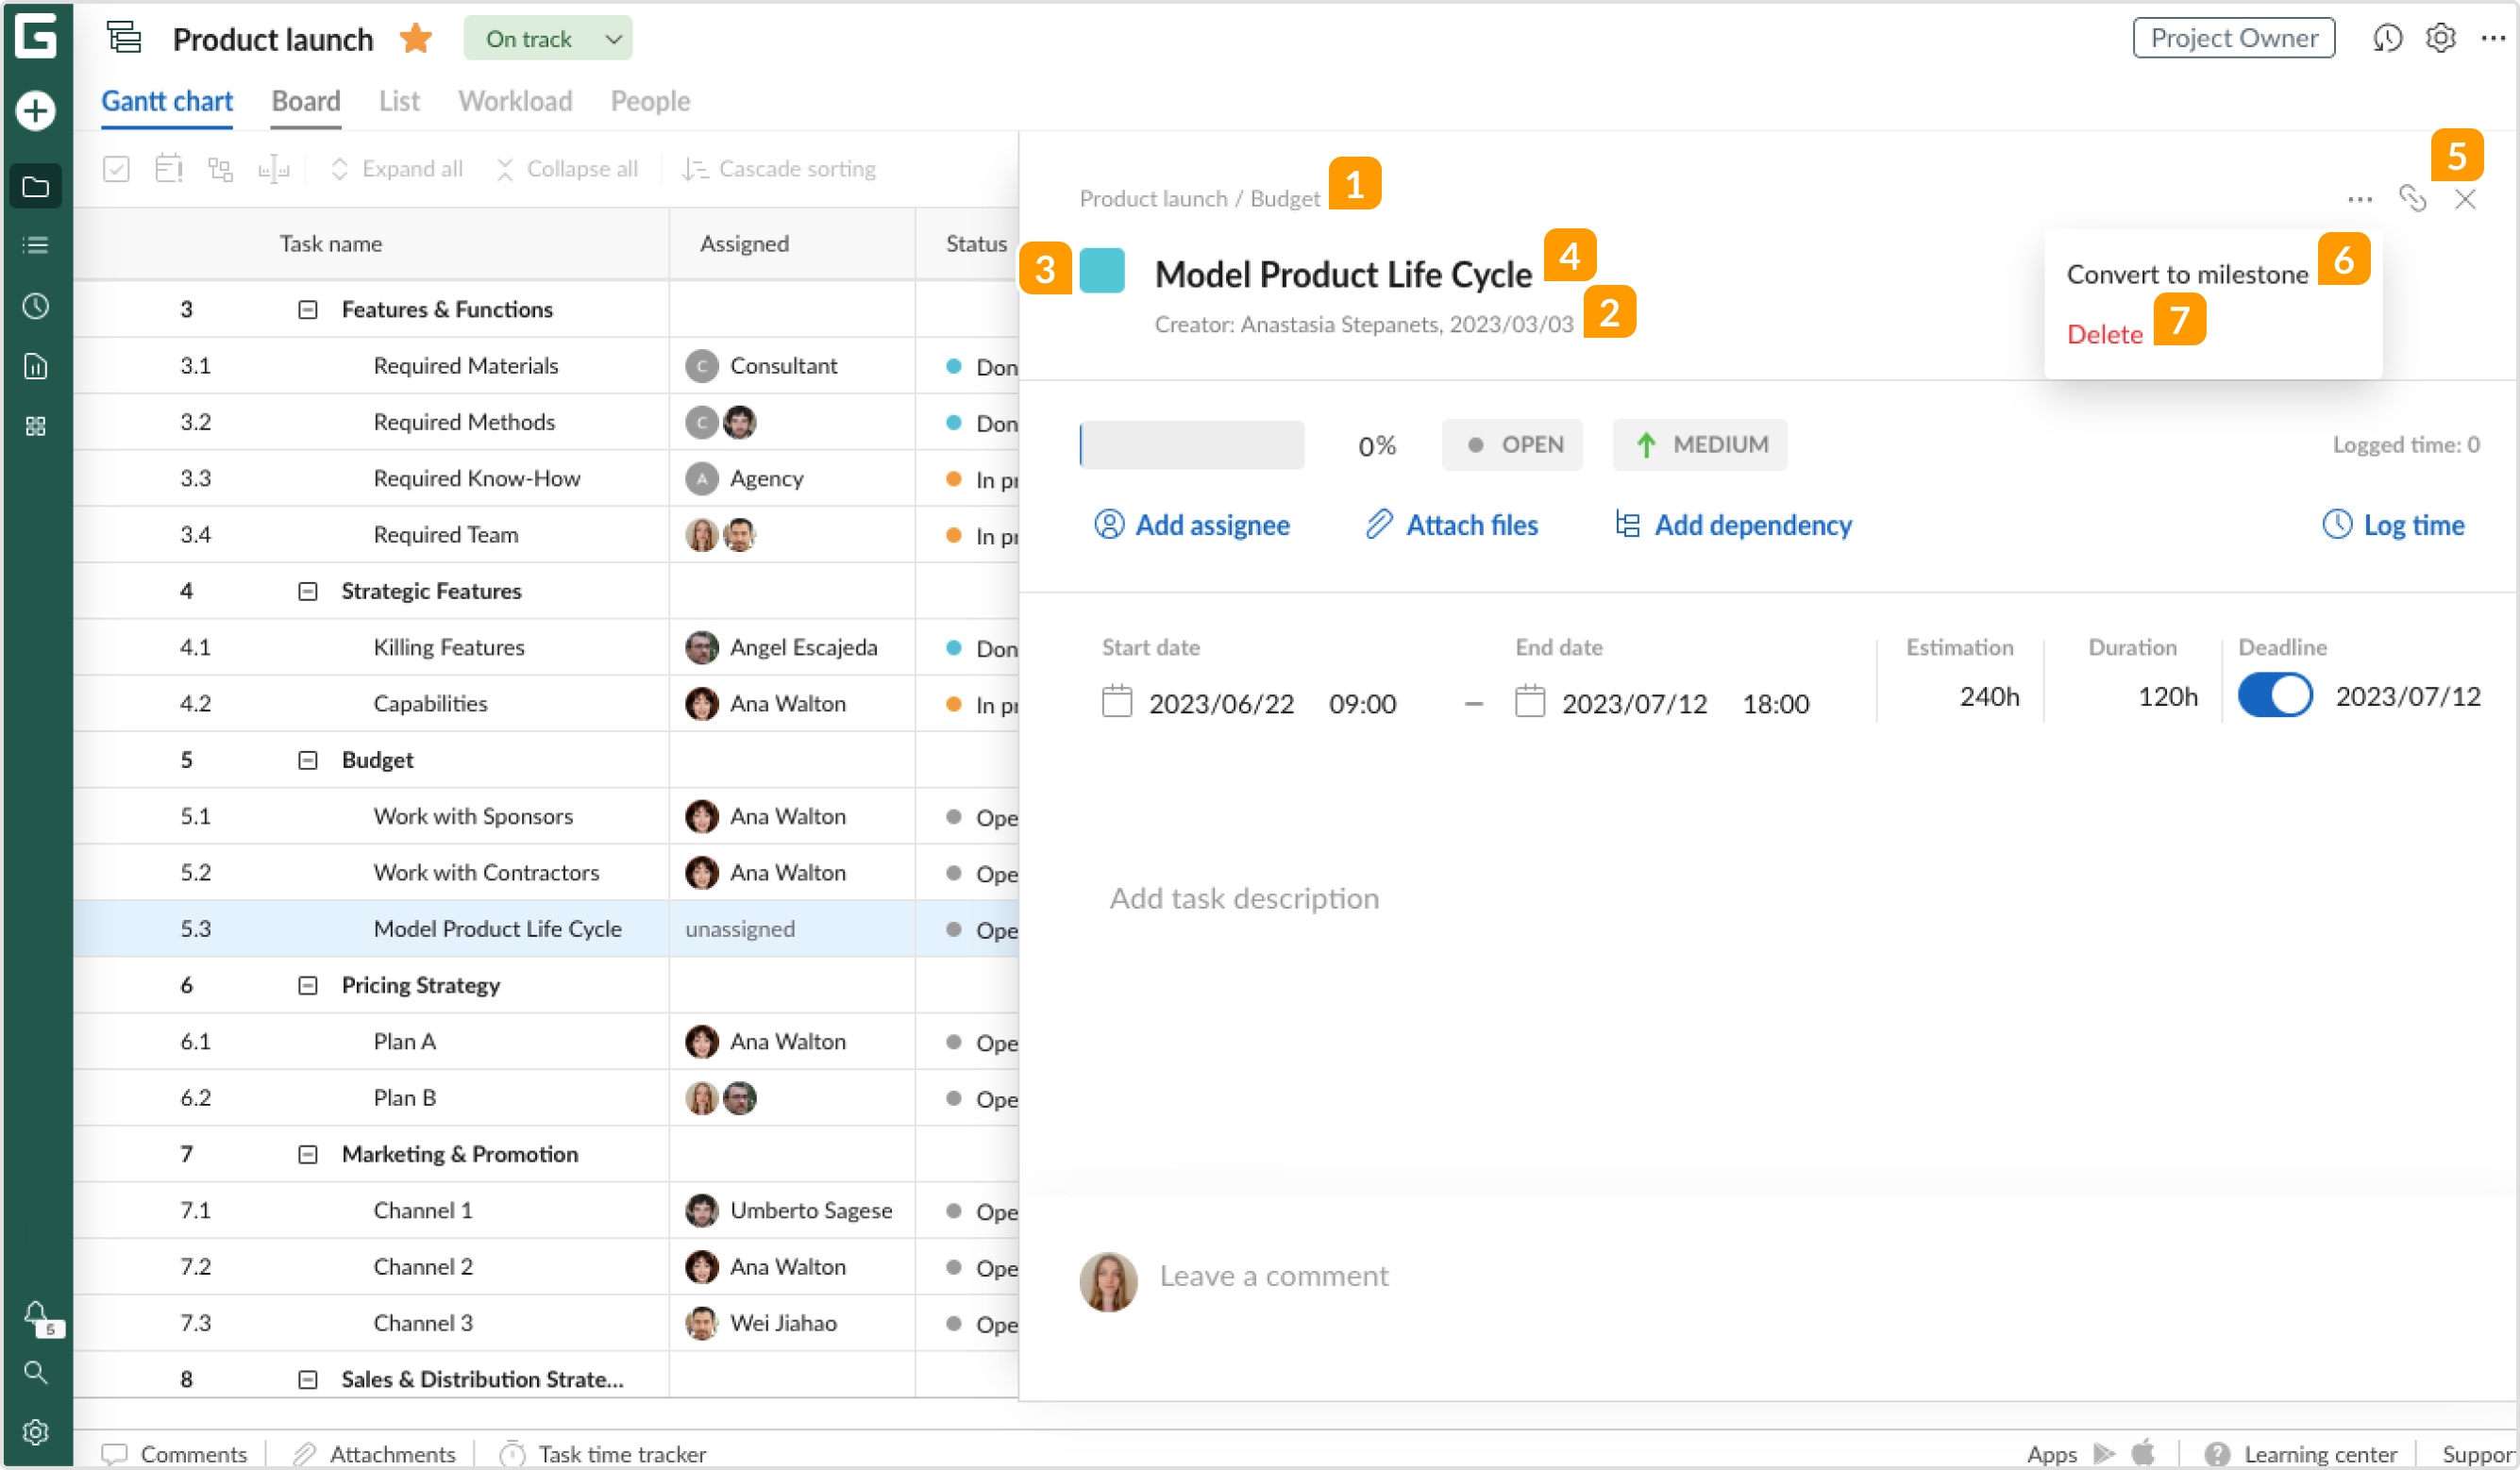Switch to the Workload tab

(x=515, y=101)
